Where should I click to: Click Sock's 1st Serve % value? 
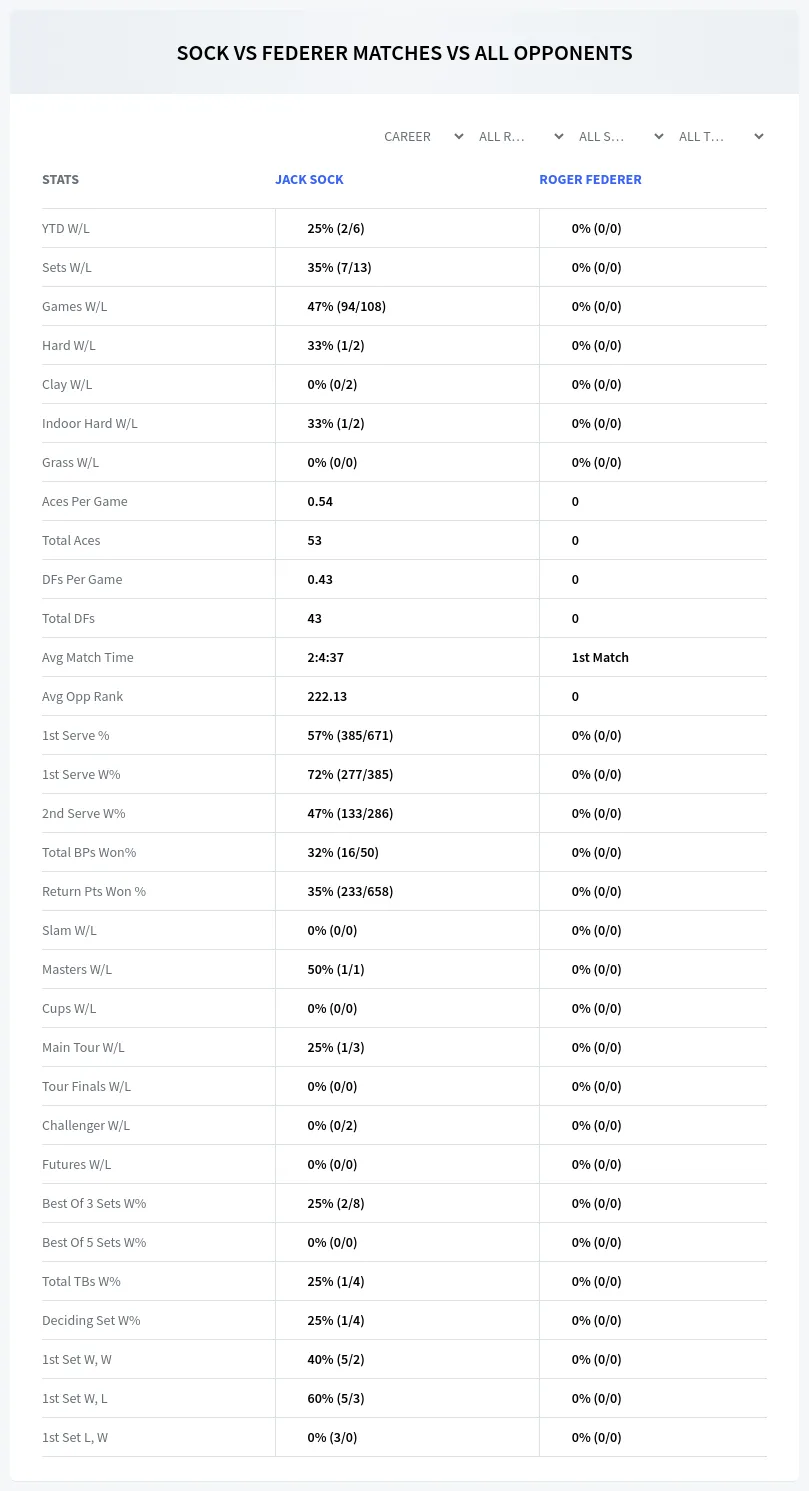[x=350, y=735]
